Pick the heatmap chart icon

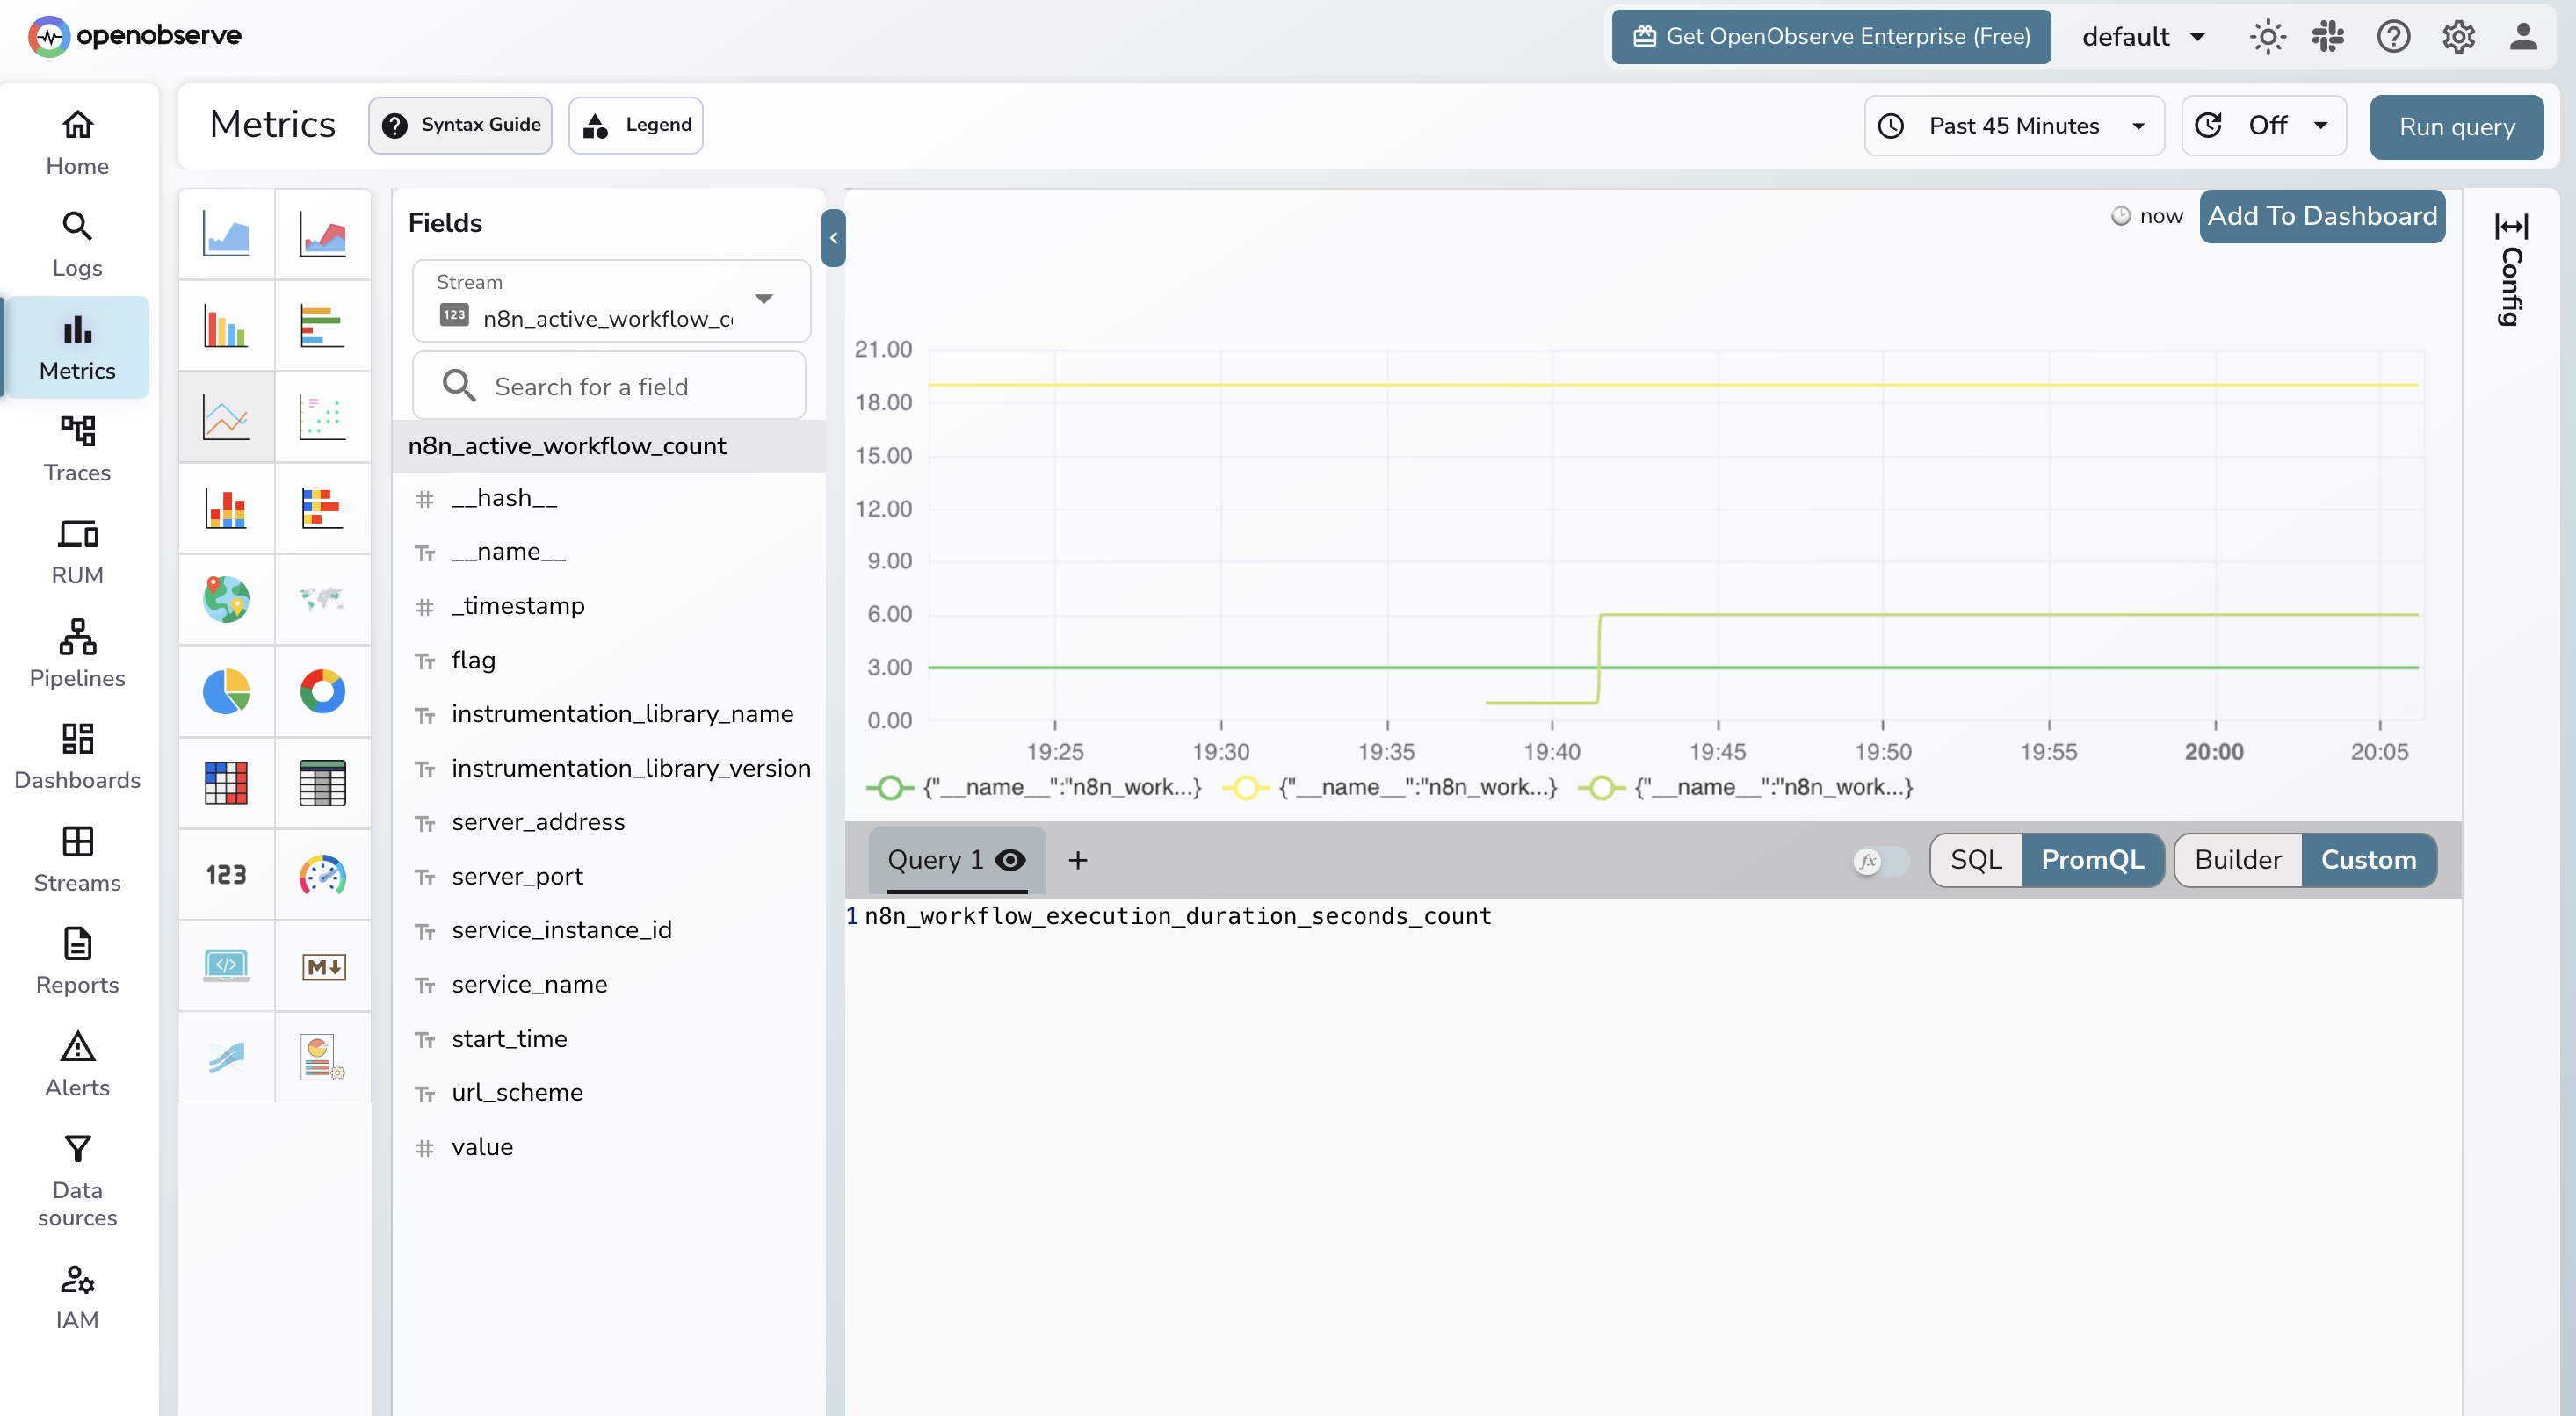point(226,783)
